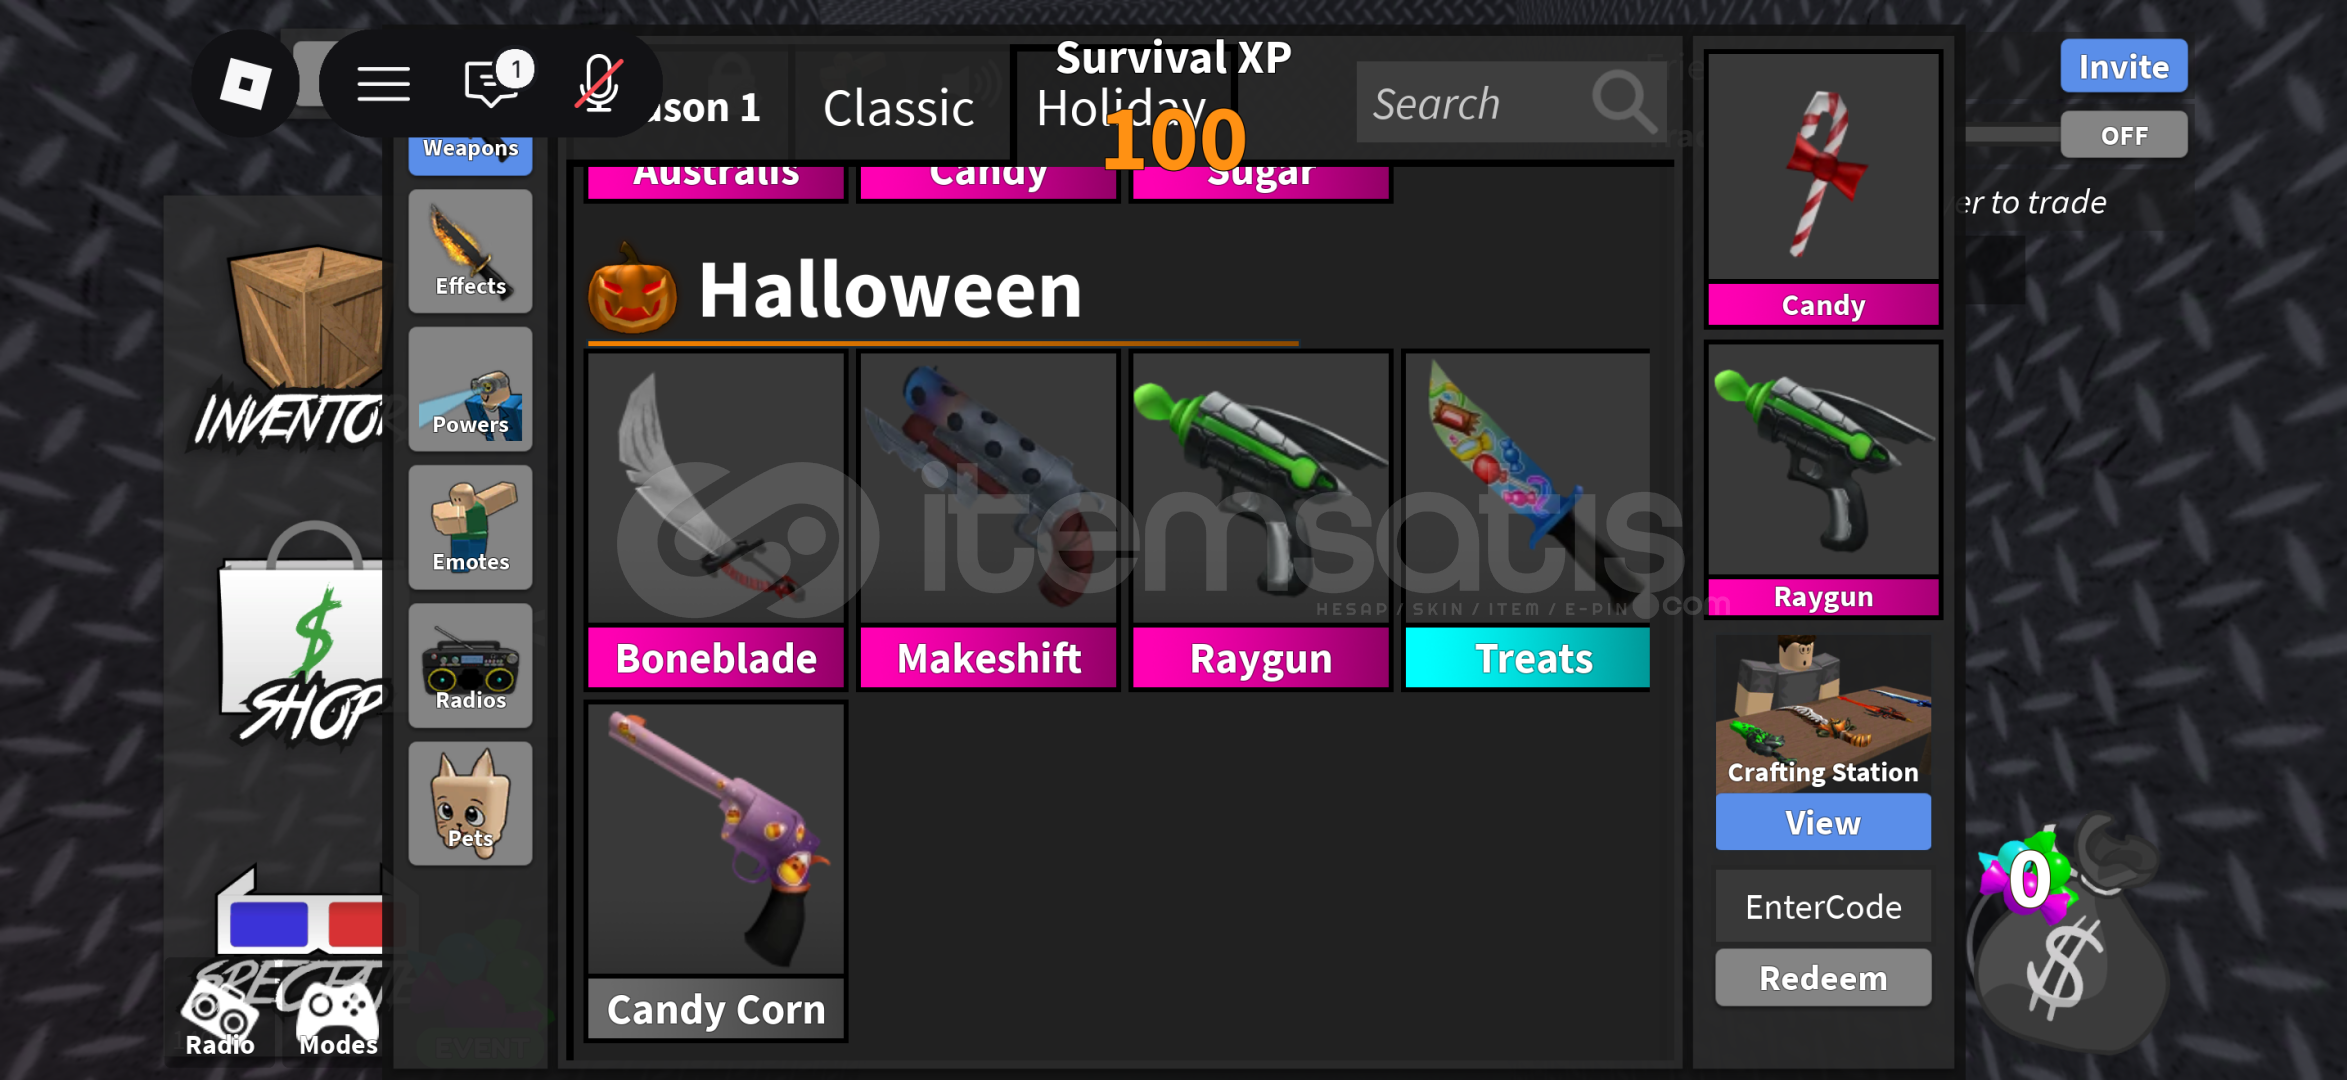
Task: Select the Candy Corn gun
Action: tap(716, 871)
